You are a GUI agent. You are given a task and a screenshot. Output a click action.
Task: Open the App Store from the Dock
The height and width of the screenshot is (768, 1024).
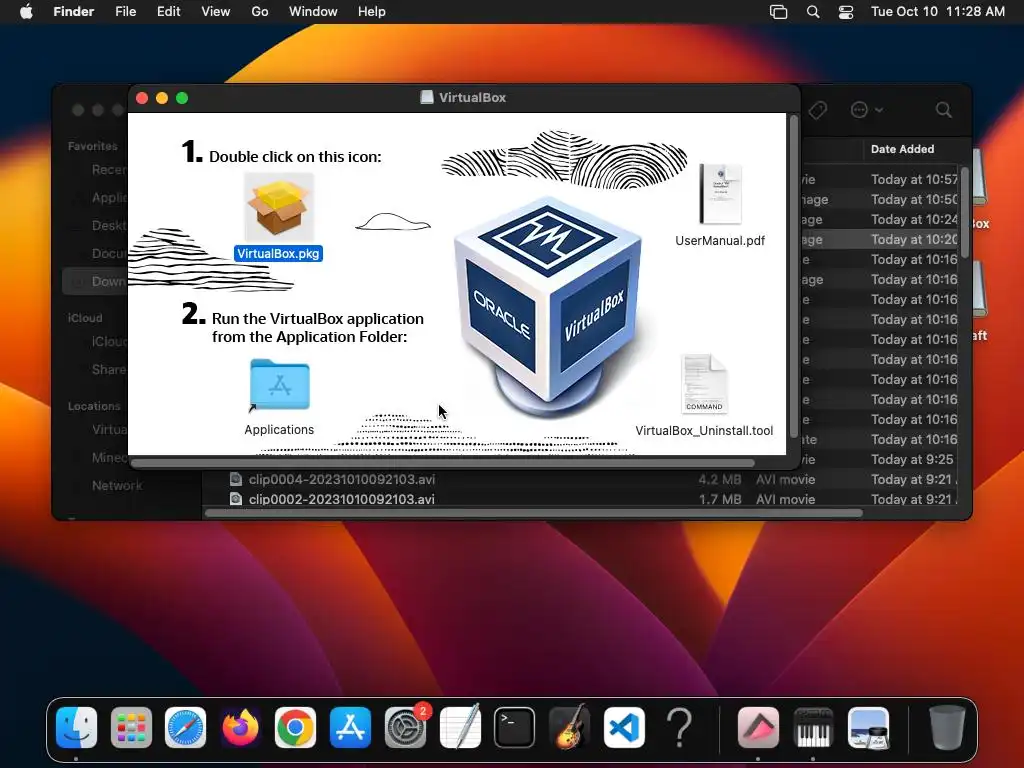point(350,728)
